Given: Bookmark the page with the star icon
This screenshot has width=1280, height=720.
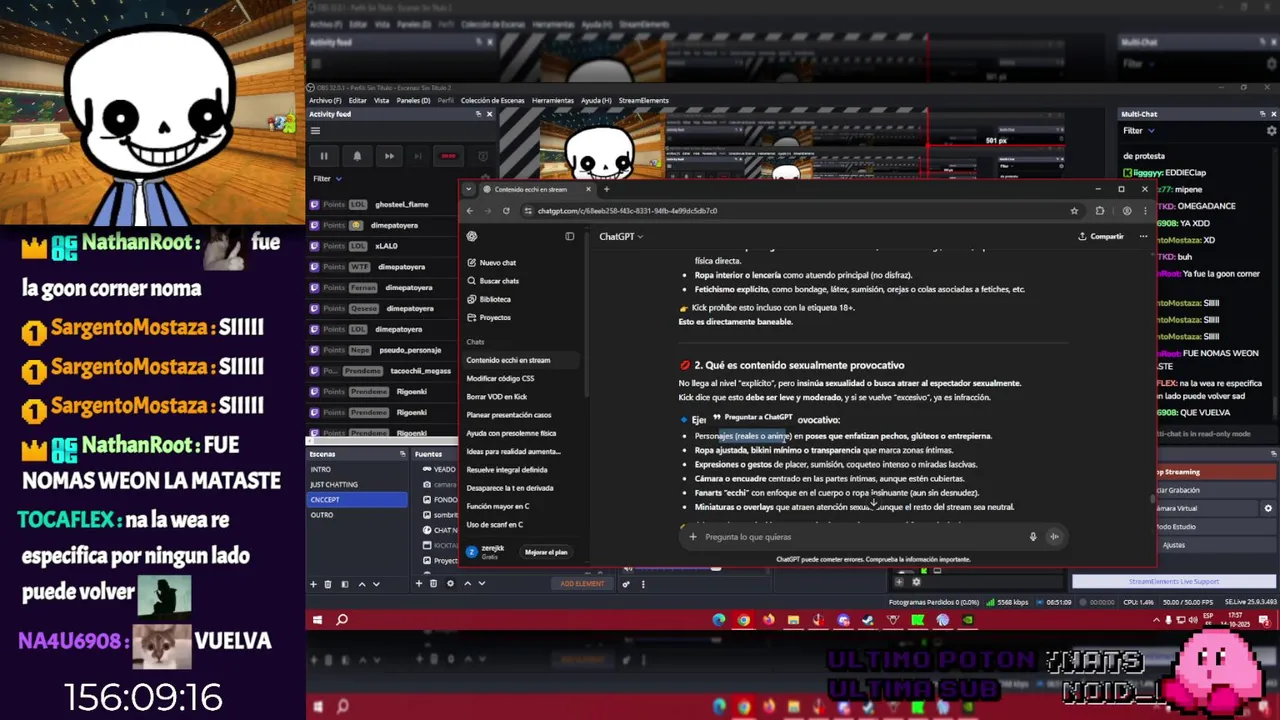Looking at the screenshot, I should pyautogui.click(x=1074, y=211).
